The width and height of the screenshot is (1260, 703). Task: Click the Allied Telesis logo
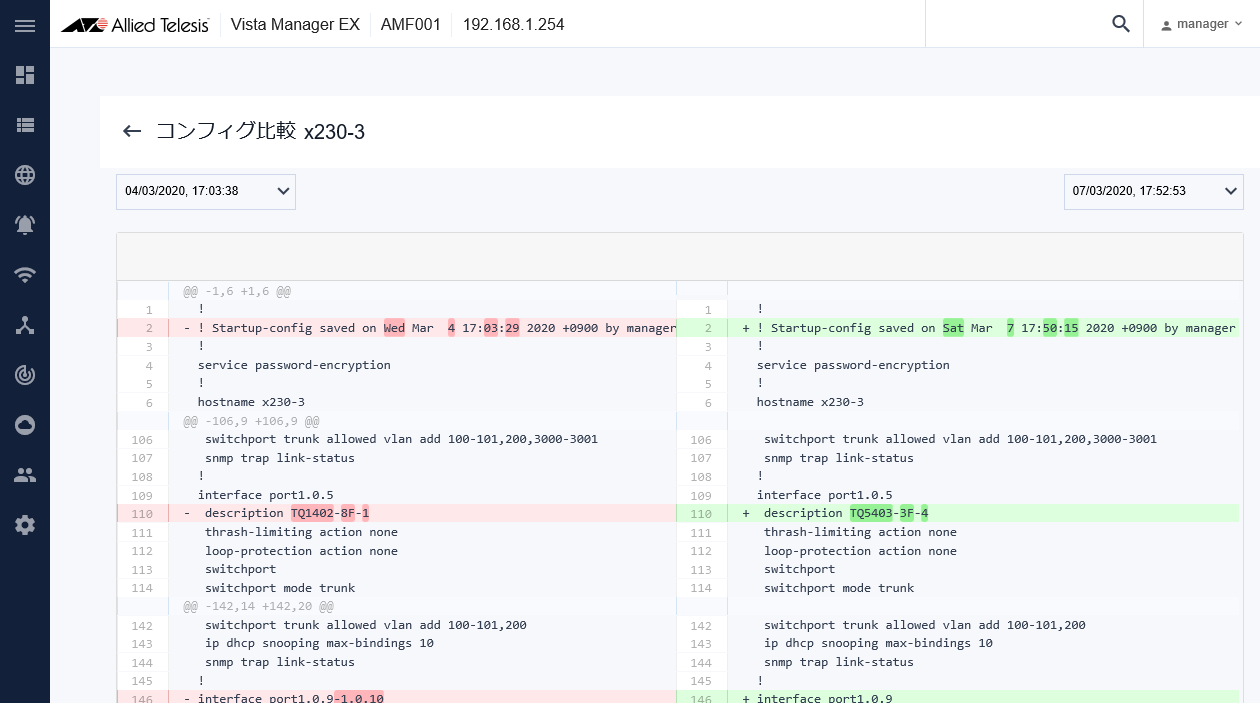point(135,25)
